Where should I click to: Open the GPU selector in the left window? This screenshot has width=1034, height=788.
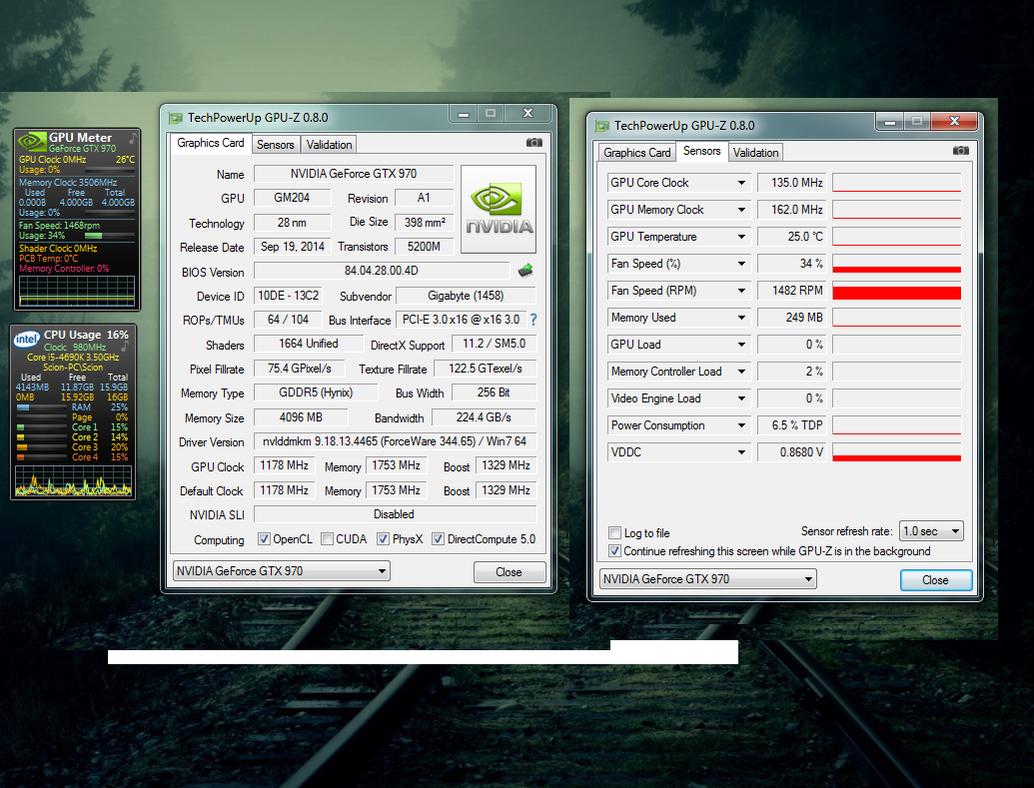[282, 571]
